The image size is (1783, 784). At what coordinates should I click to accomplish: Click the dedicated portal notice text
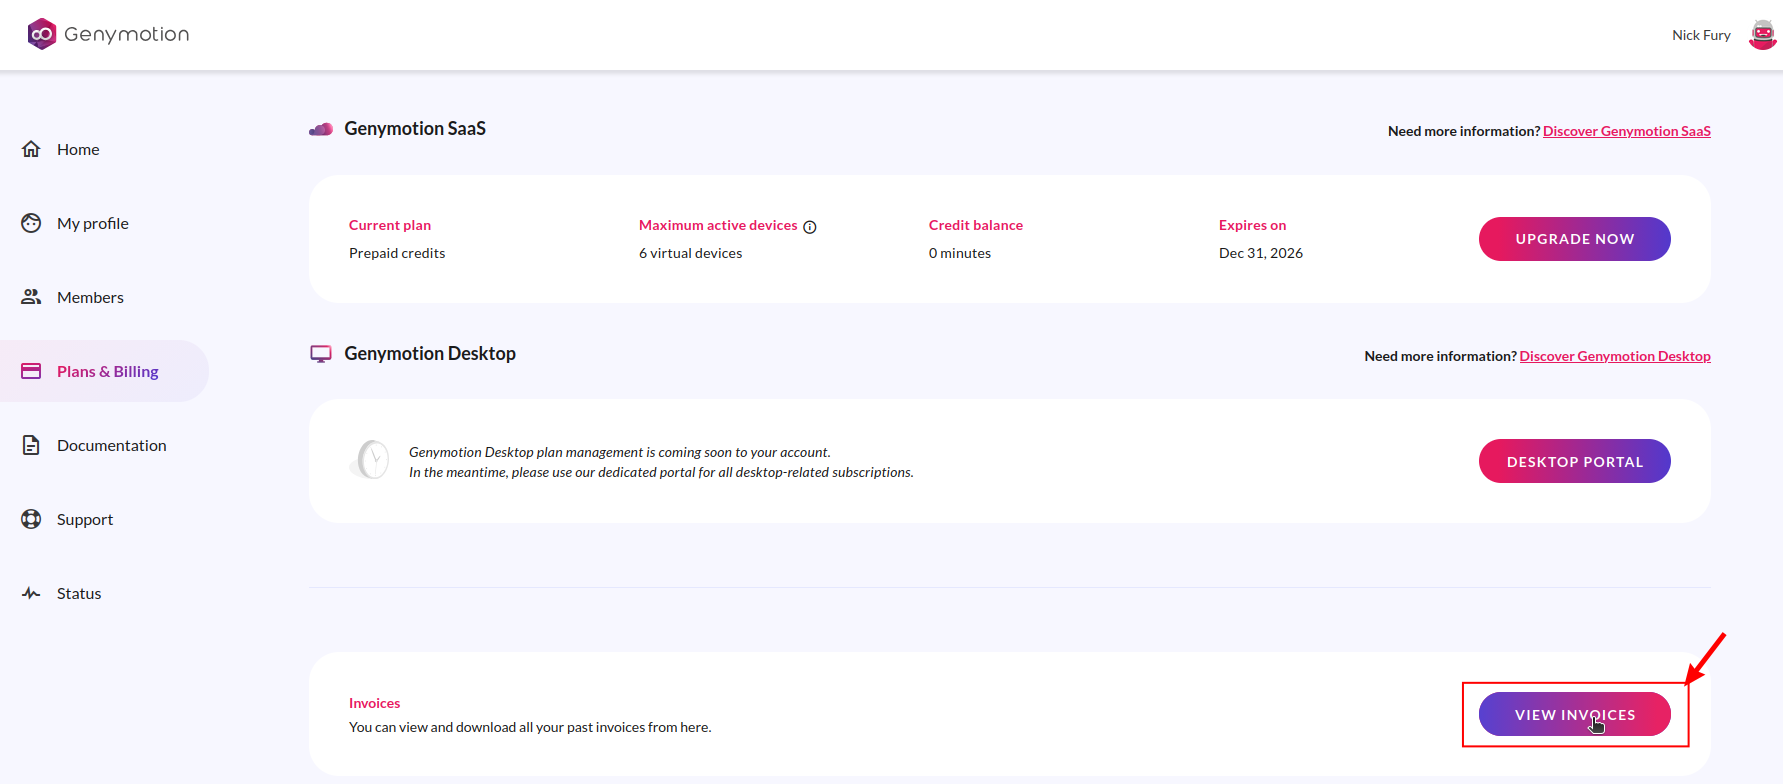click(661, 472)
